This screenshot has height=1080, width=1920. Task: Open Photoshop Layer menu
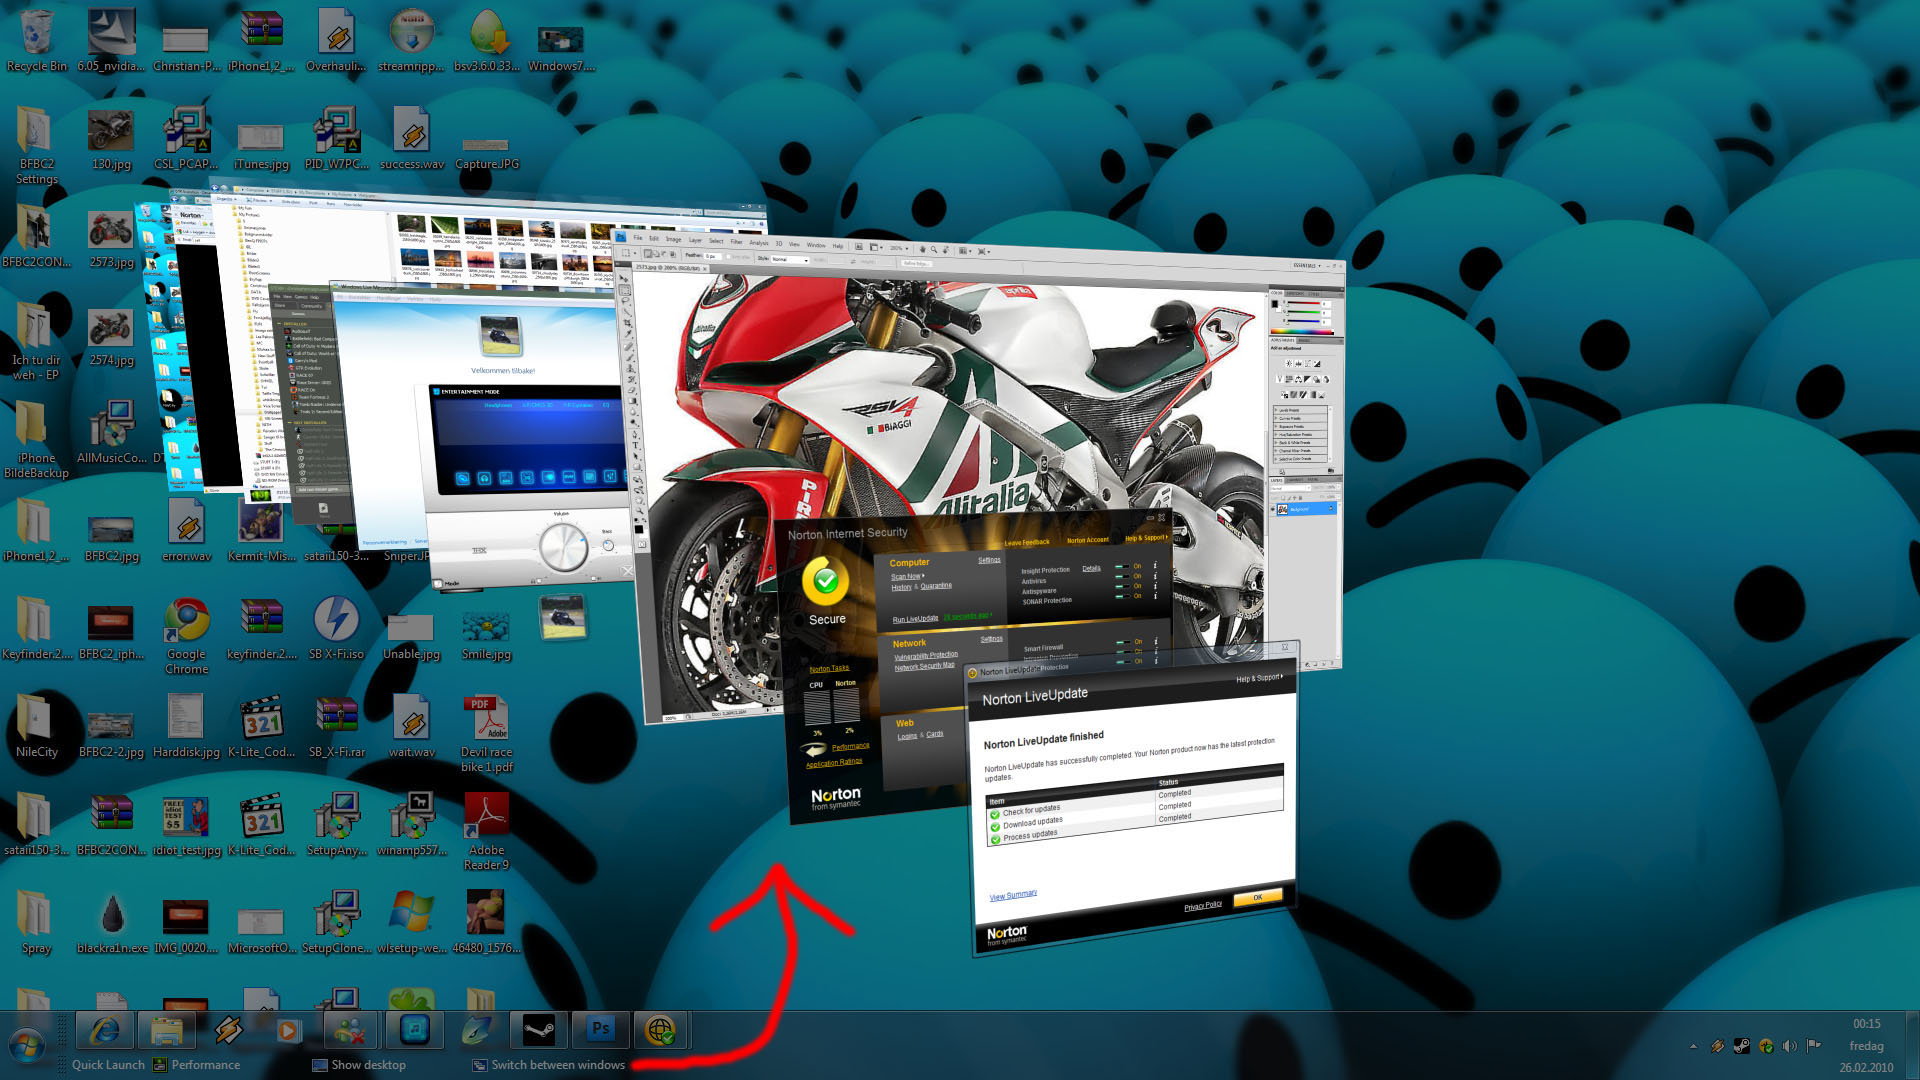coord(695,240)
